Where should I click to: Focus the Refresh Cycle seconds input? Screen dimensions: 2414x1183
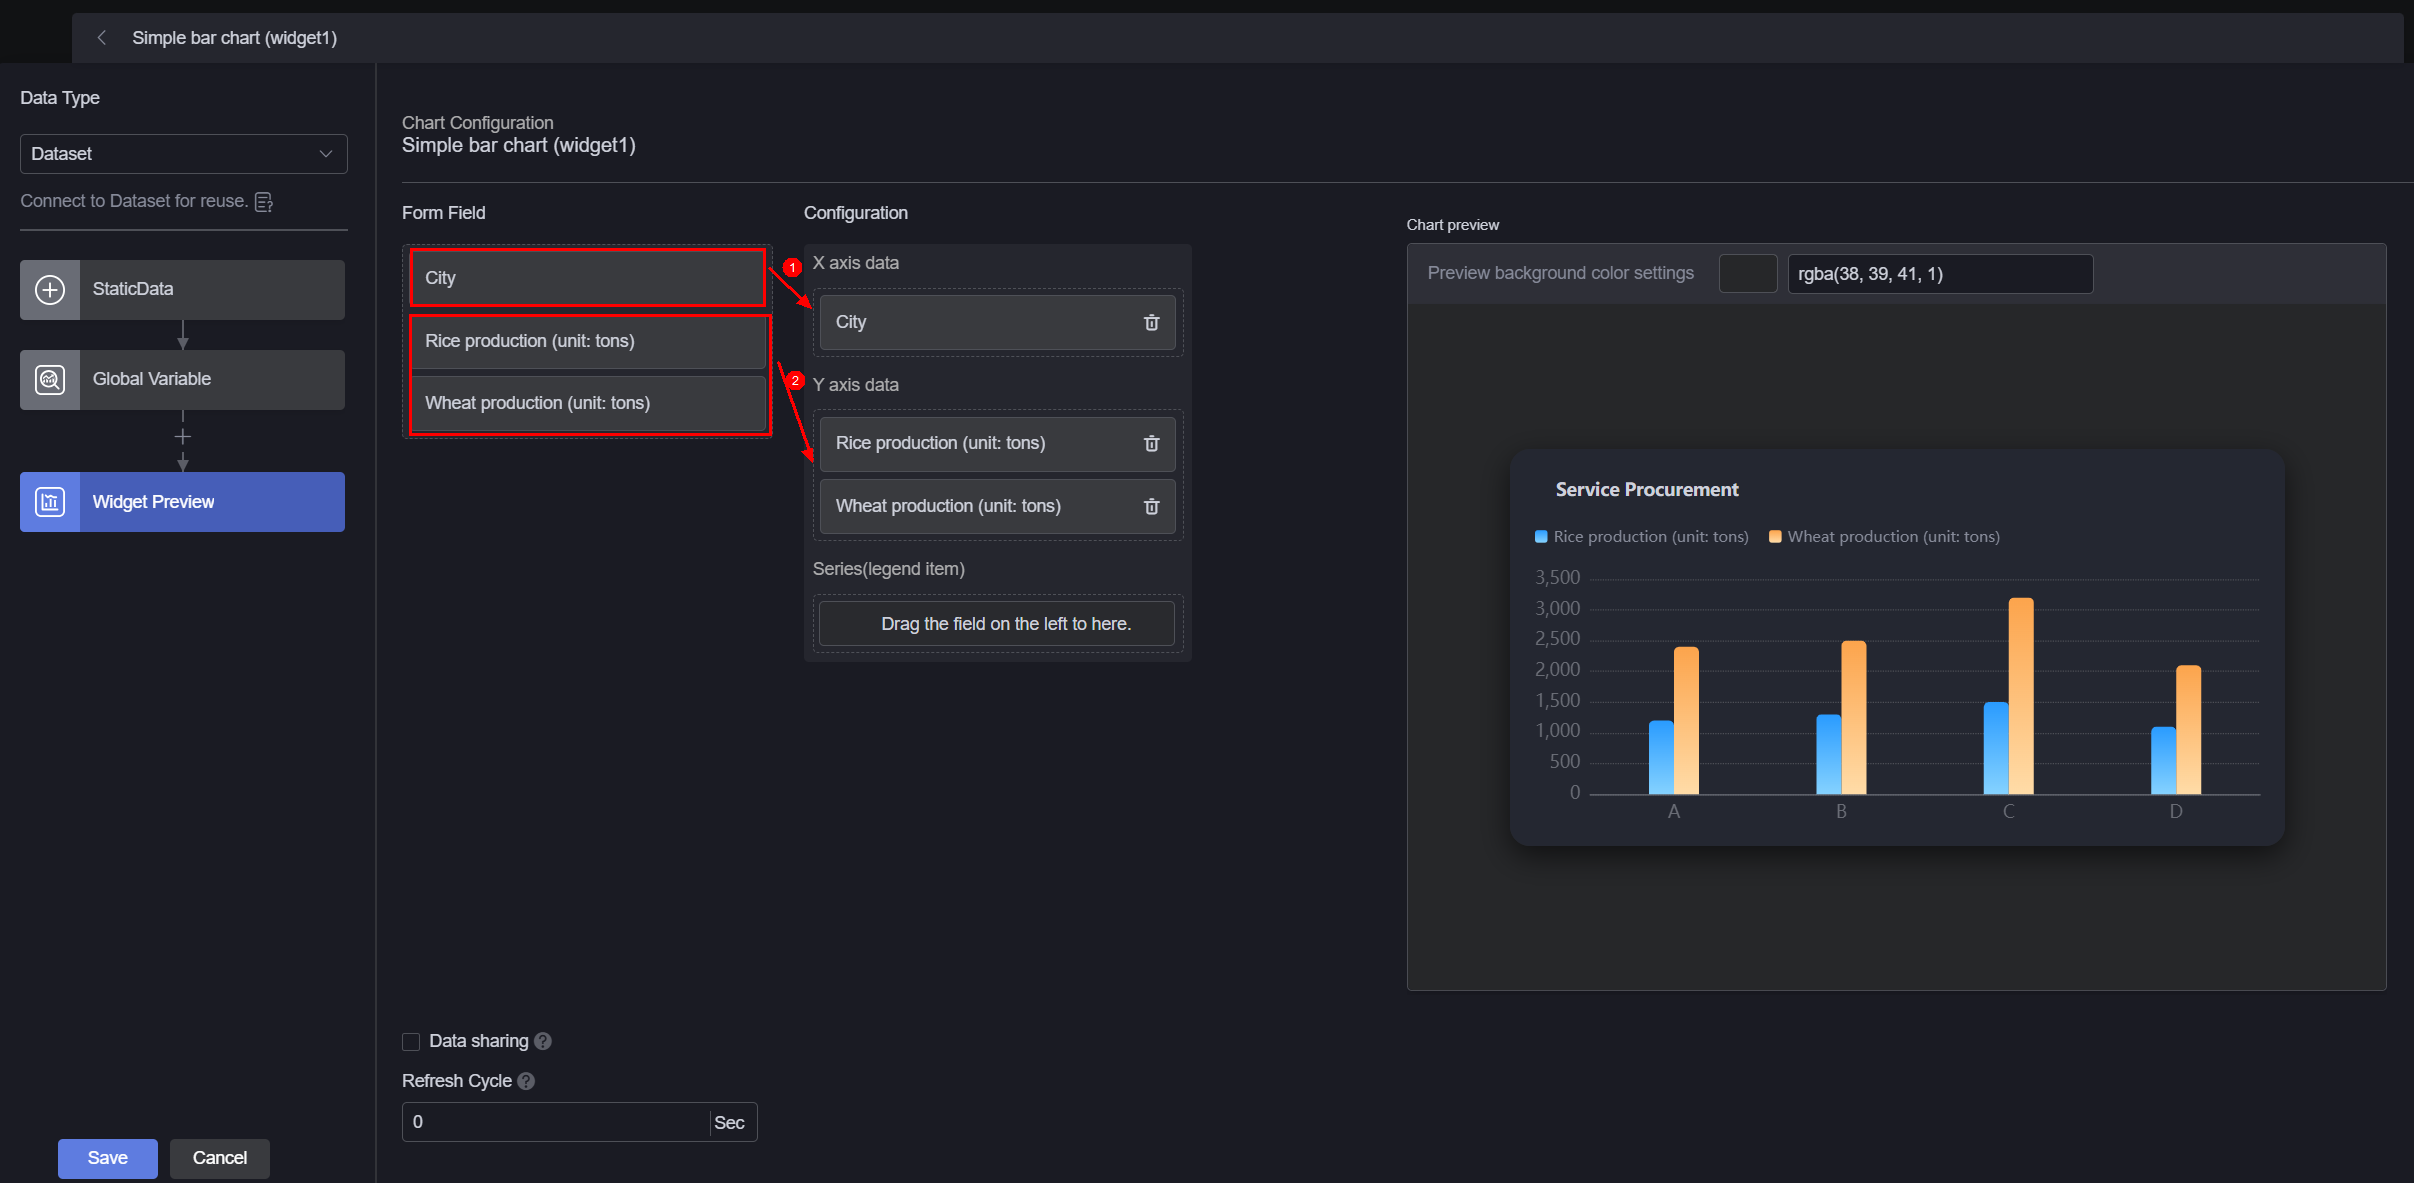click(x=556, y=1122)
